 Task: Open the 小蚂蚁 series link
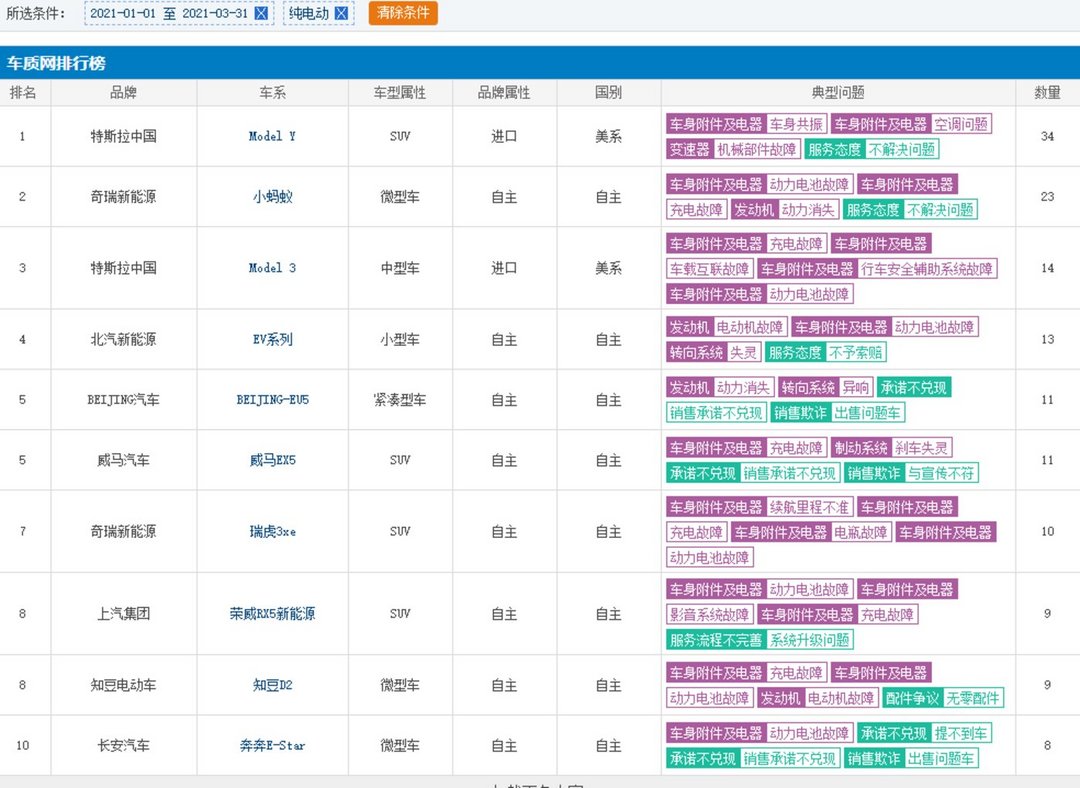[272, 197]
